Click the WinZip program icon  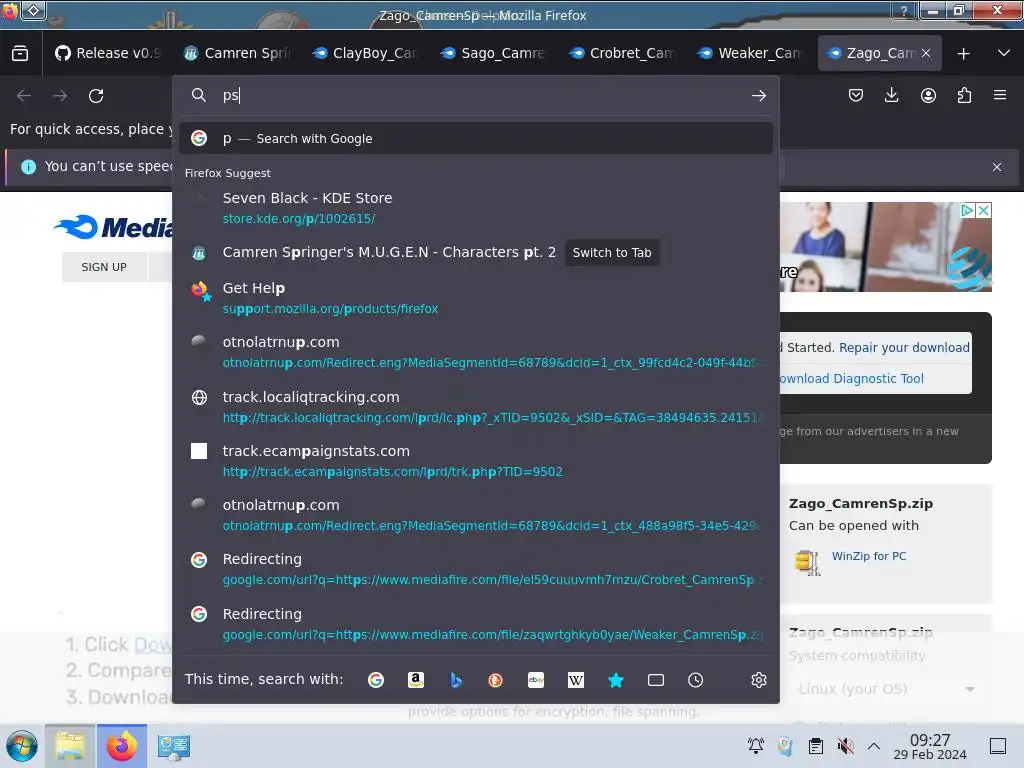pos(808,562)
